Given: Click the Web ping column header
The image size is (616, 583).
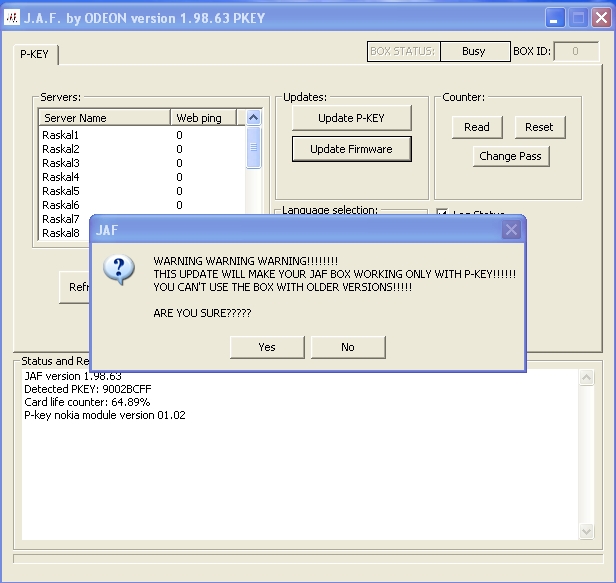Looking at the screenshot, I should tap(203, 118).
